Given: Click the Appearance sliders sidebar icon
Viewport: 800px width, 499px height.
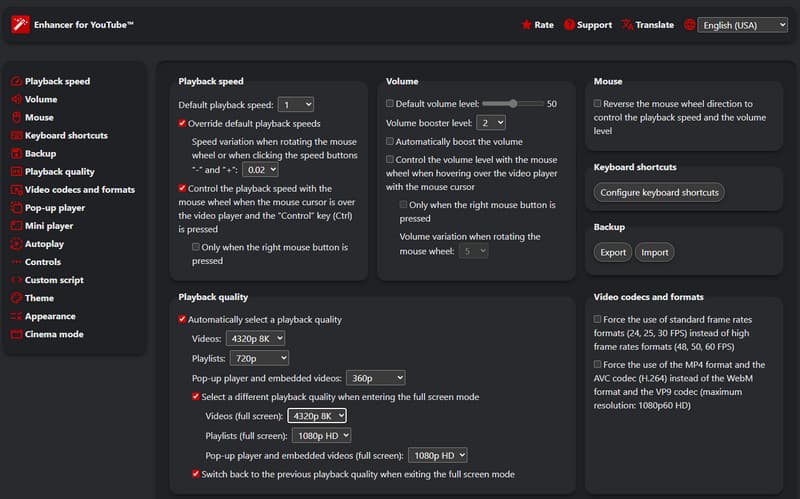Looking at the screenshot, I should [16, 316].
